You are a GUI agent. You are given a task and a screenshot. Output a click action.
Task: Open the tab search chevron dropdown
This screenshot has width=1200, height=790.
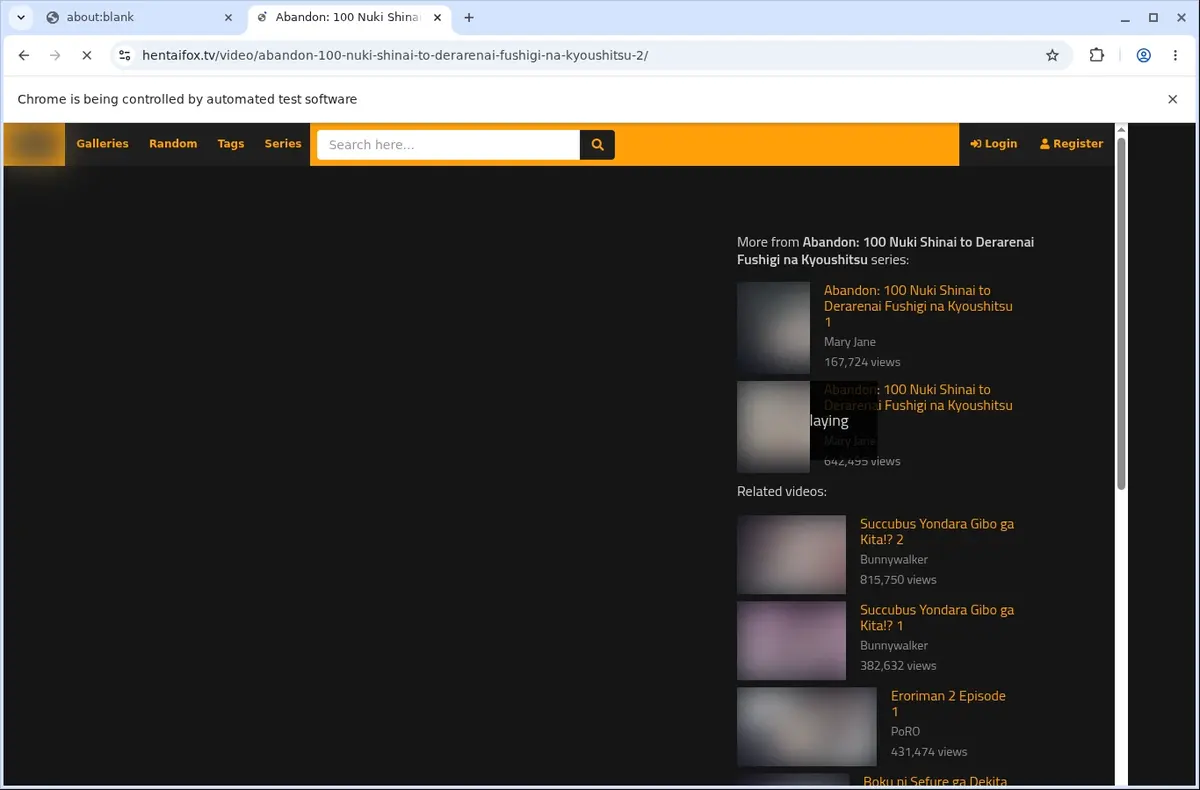point(20,17)
